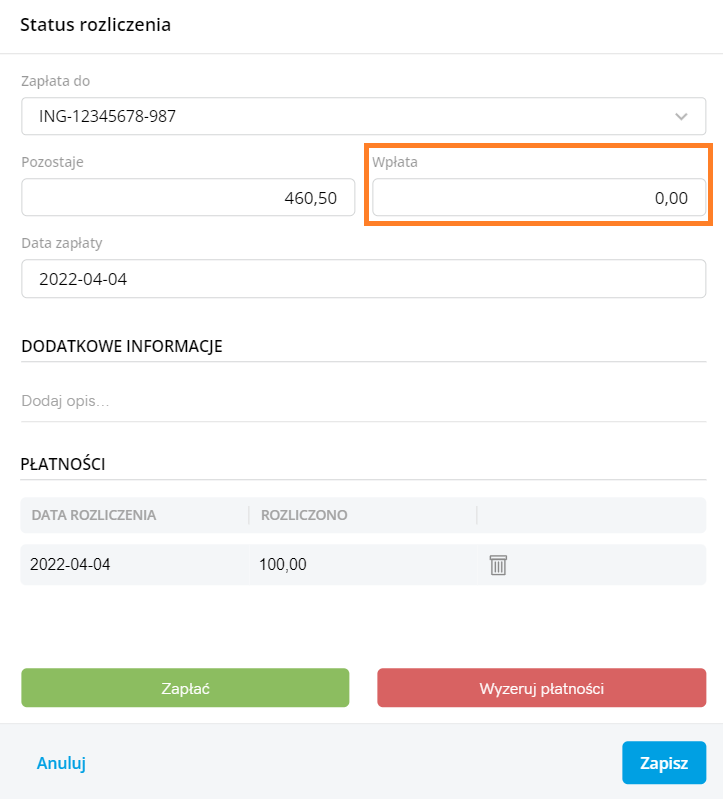Image resolution: width=723 pixels, height=799 pixels.
Task: Click the Pozostaje field showing 460,50
Action: tap(188, 197)
